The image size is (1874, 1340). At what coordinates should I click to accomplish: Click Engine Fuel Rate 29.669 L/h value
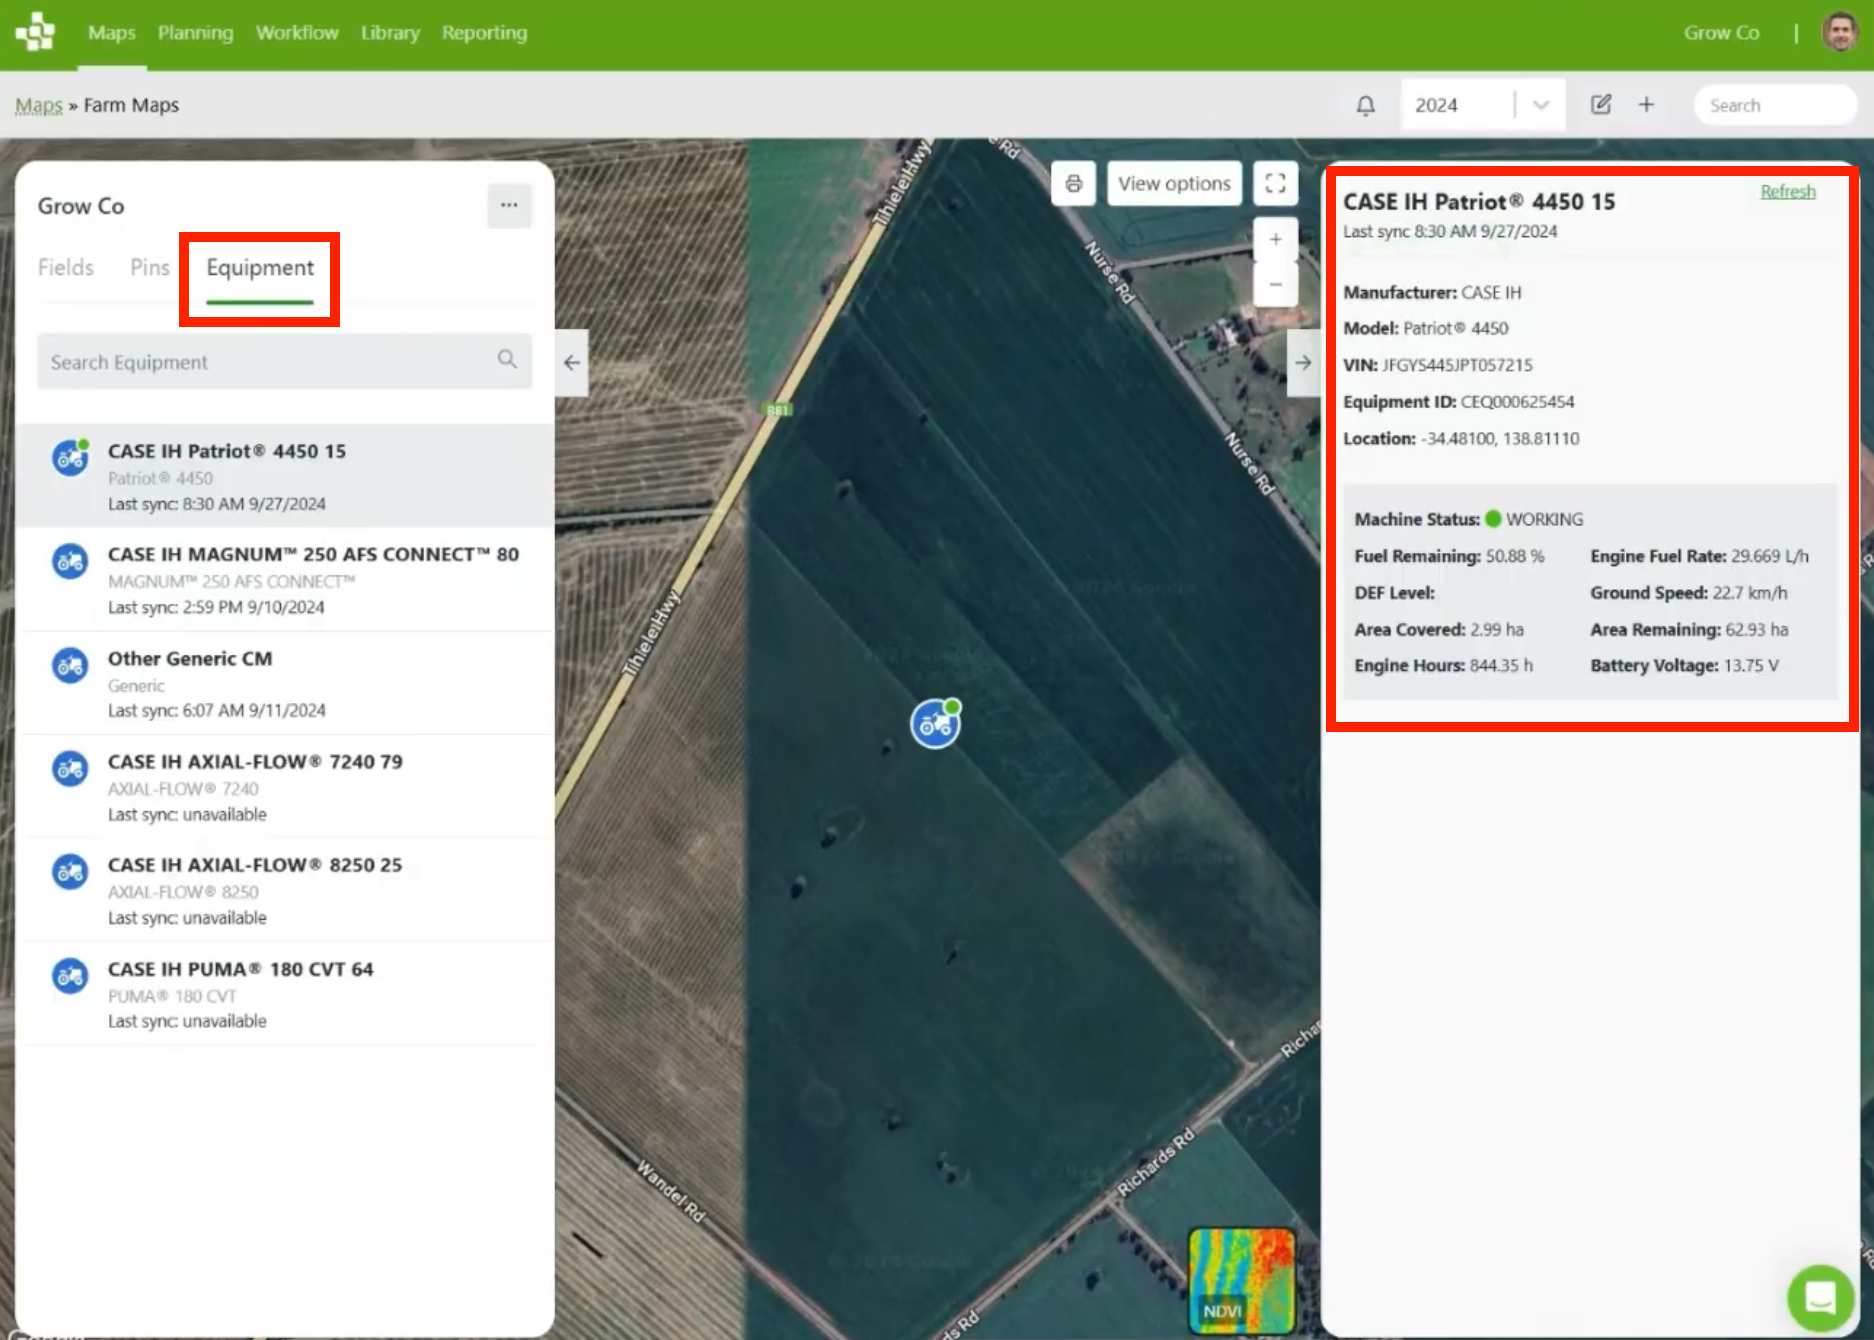[1770, 556]
